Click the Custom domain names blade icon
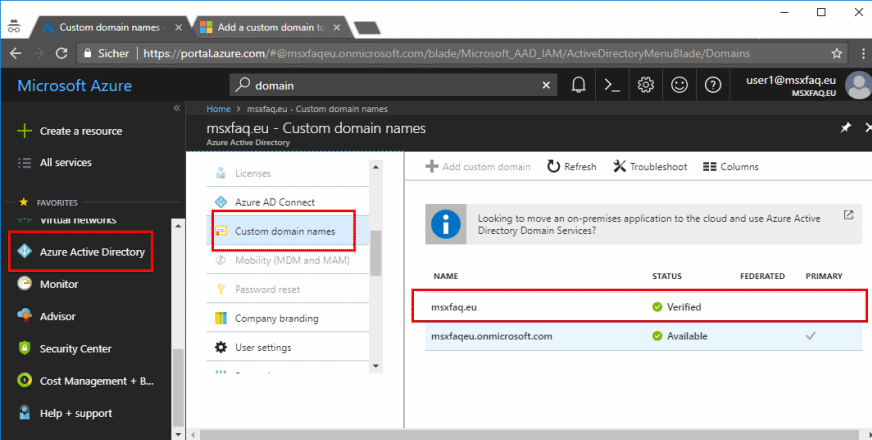This screenshot has width=872, height=440. (x=221, y=231)
